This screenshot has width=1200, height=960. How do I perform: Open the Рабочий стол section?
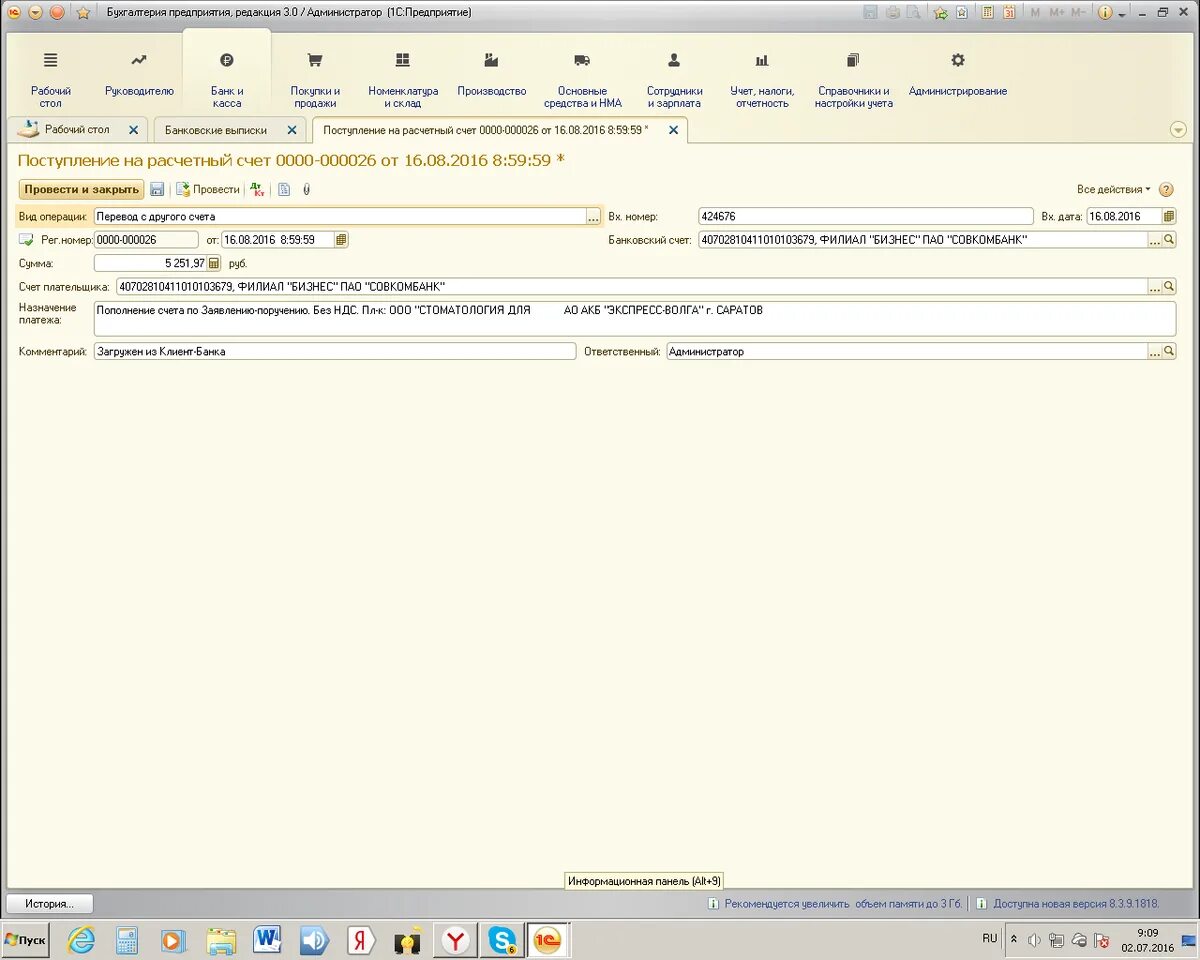pos(51,79)
